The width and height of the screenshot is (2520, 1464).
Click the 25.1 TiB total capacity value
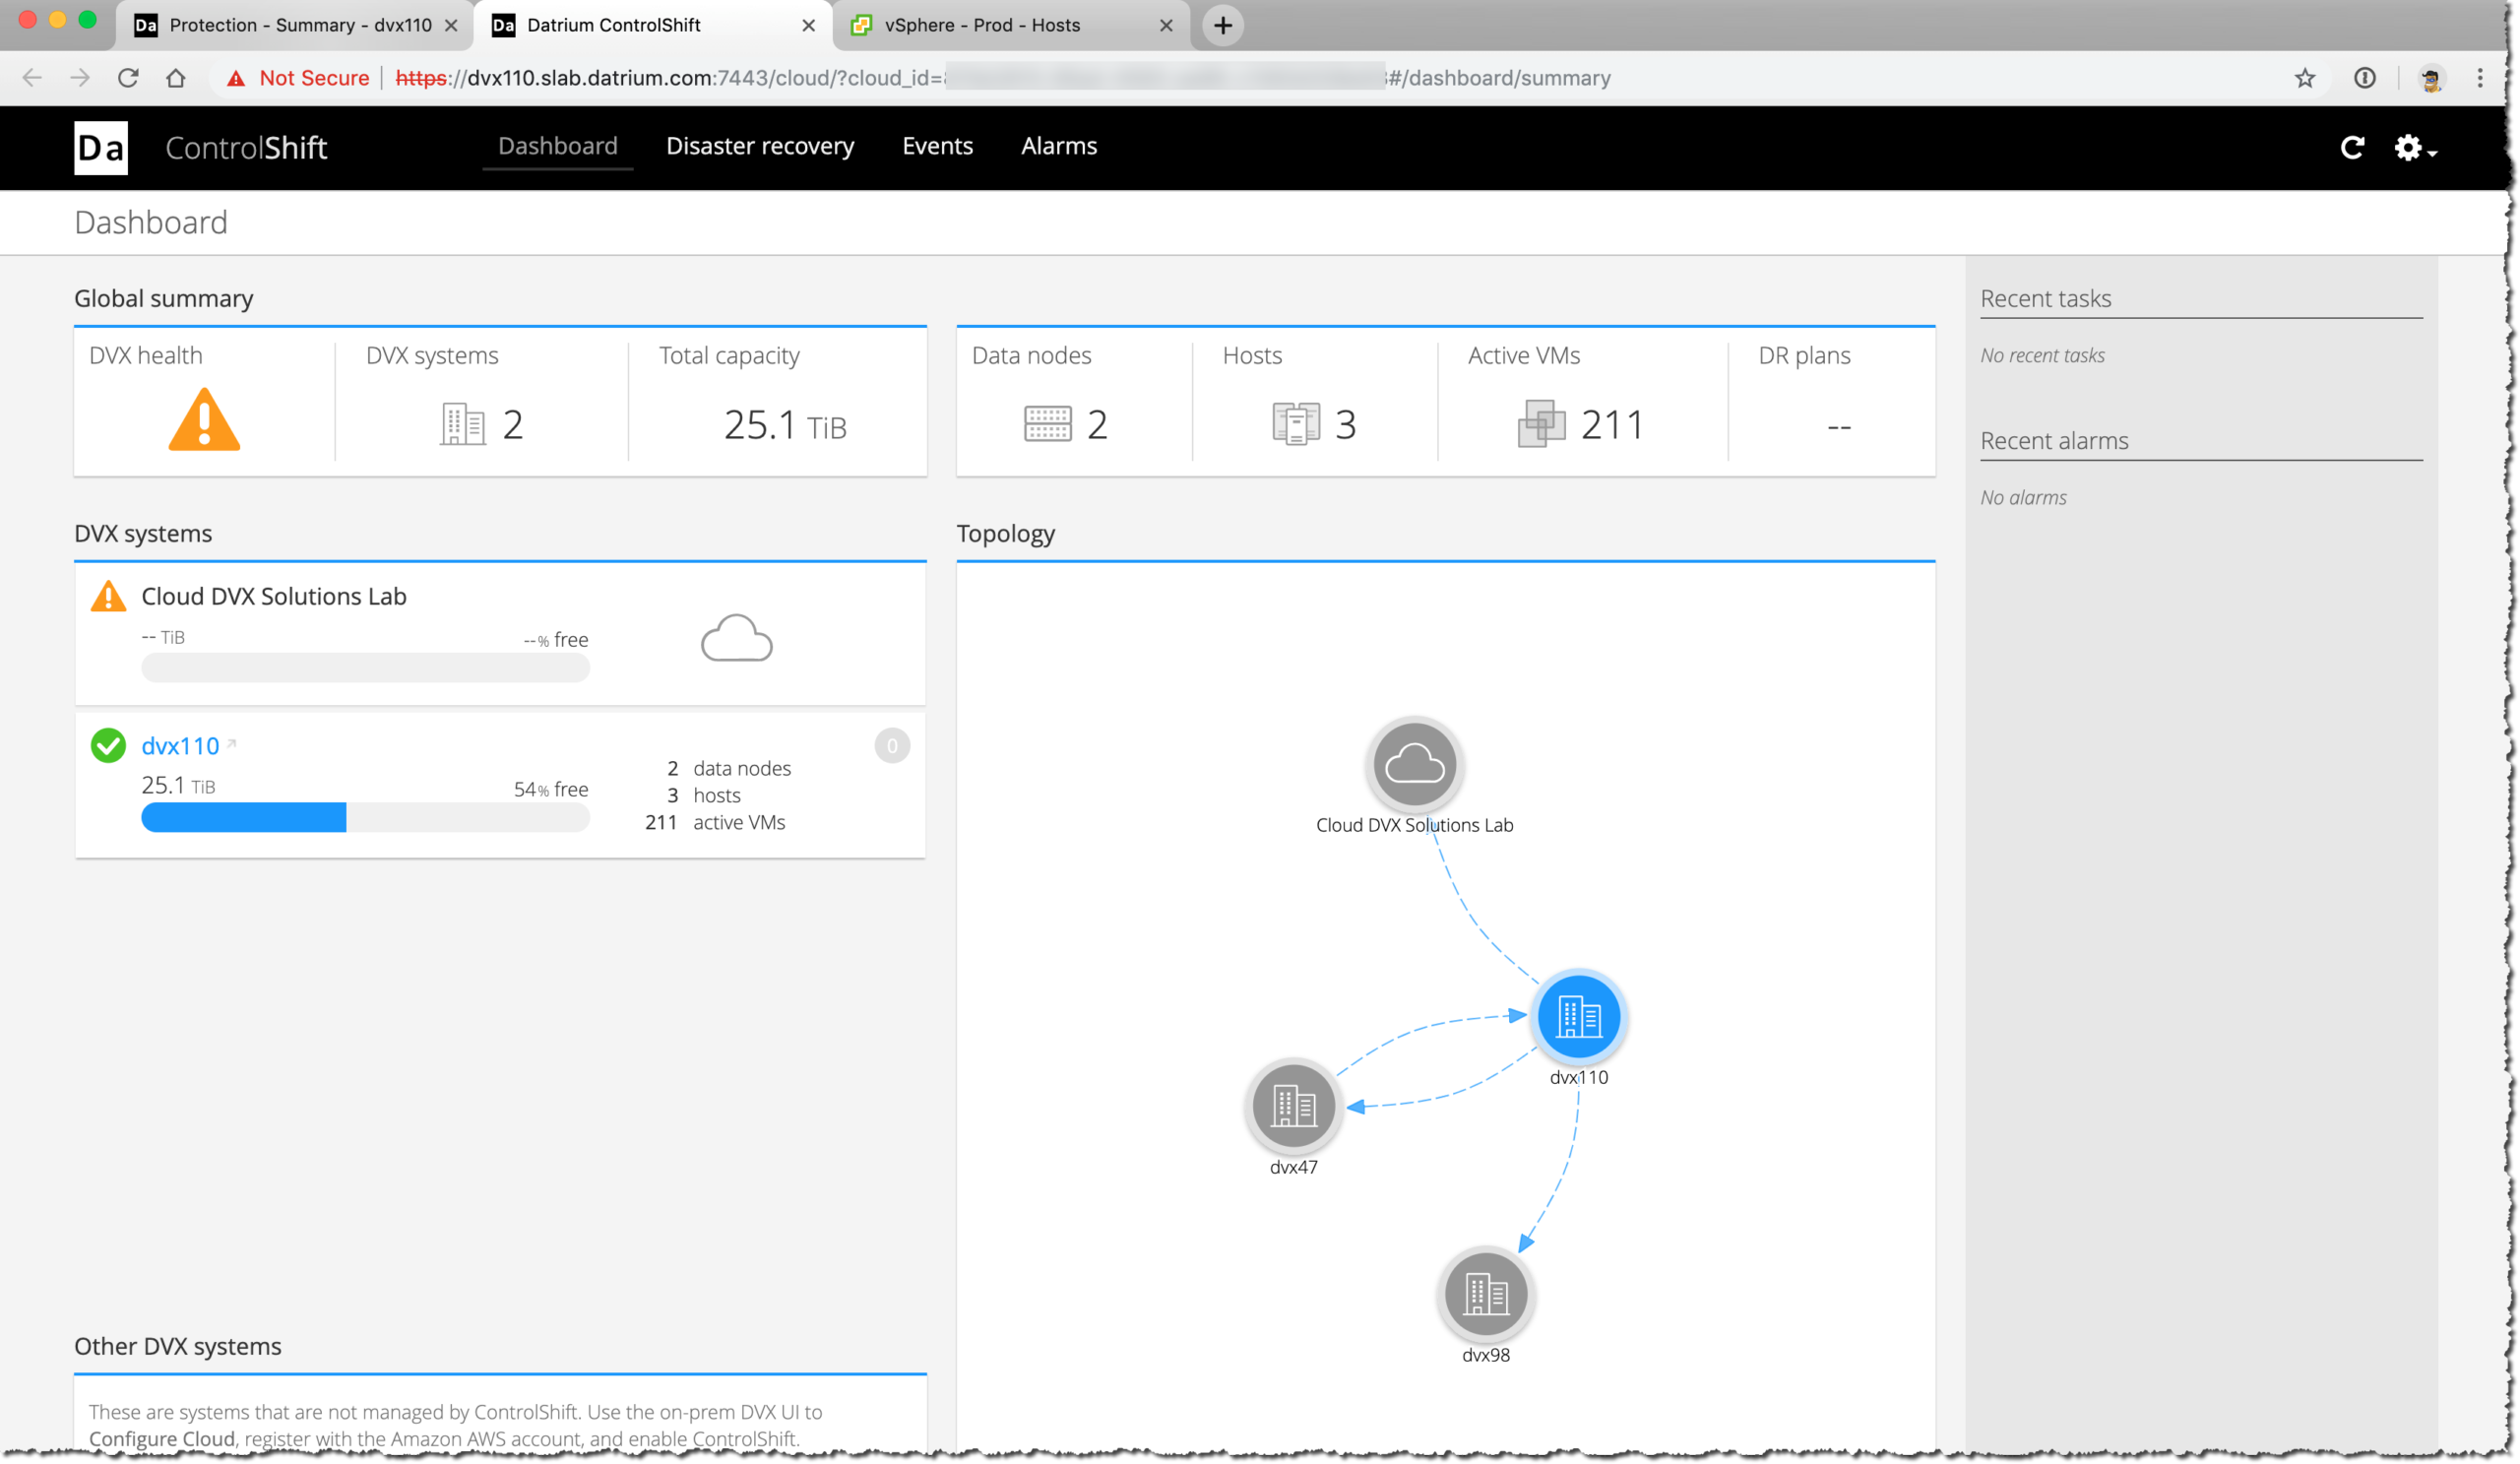point(785,426)
